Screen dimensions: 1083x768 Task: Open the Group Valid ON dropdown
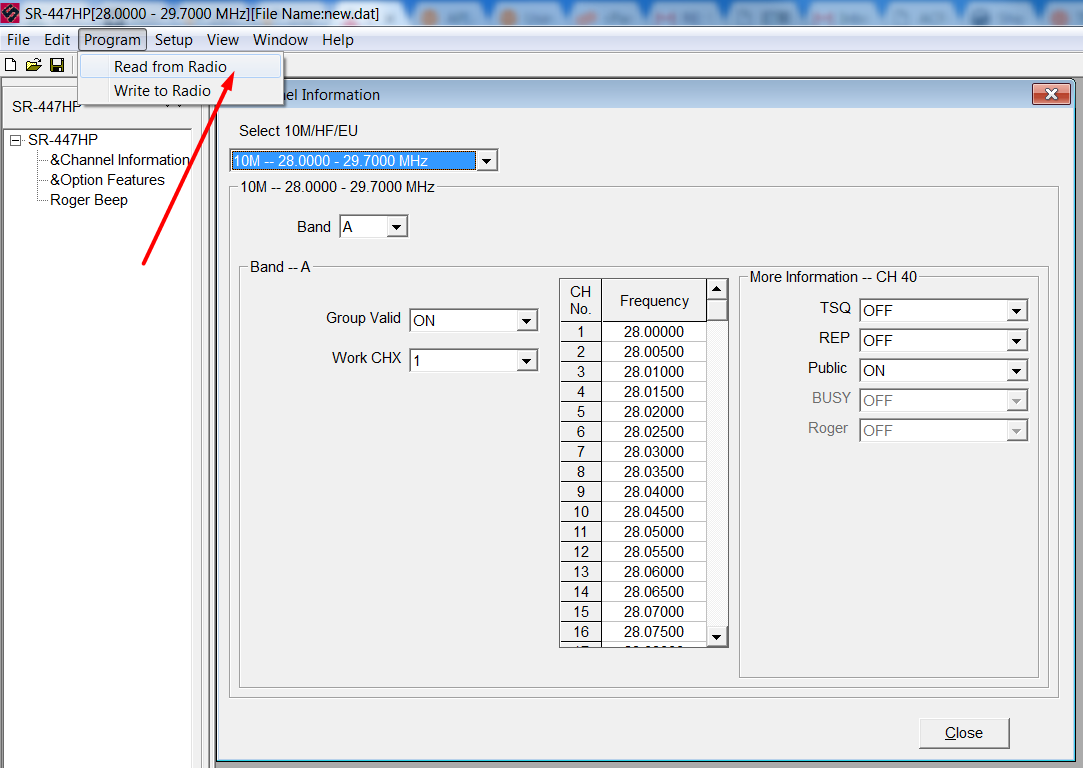pyautogui.click(x=526, y=320)
